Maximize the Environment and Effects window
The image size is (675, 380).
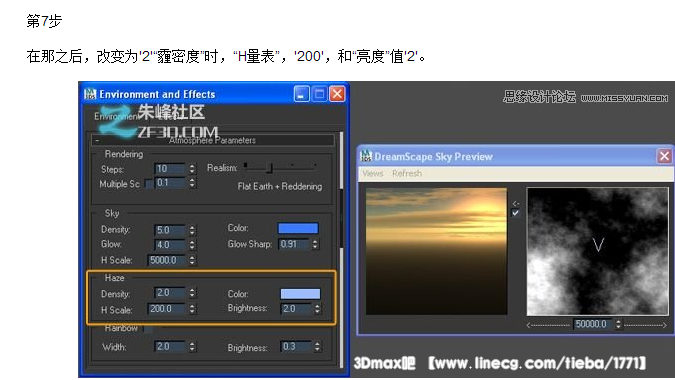click(x=319, y=93)
